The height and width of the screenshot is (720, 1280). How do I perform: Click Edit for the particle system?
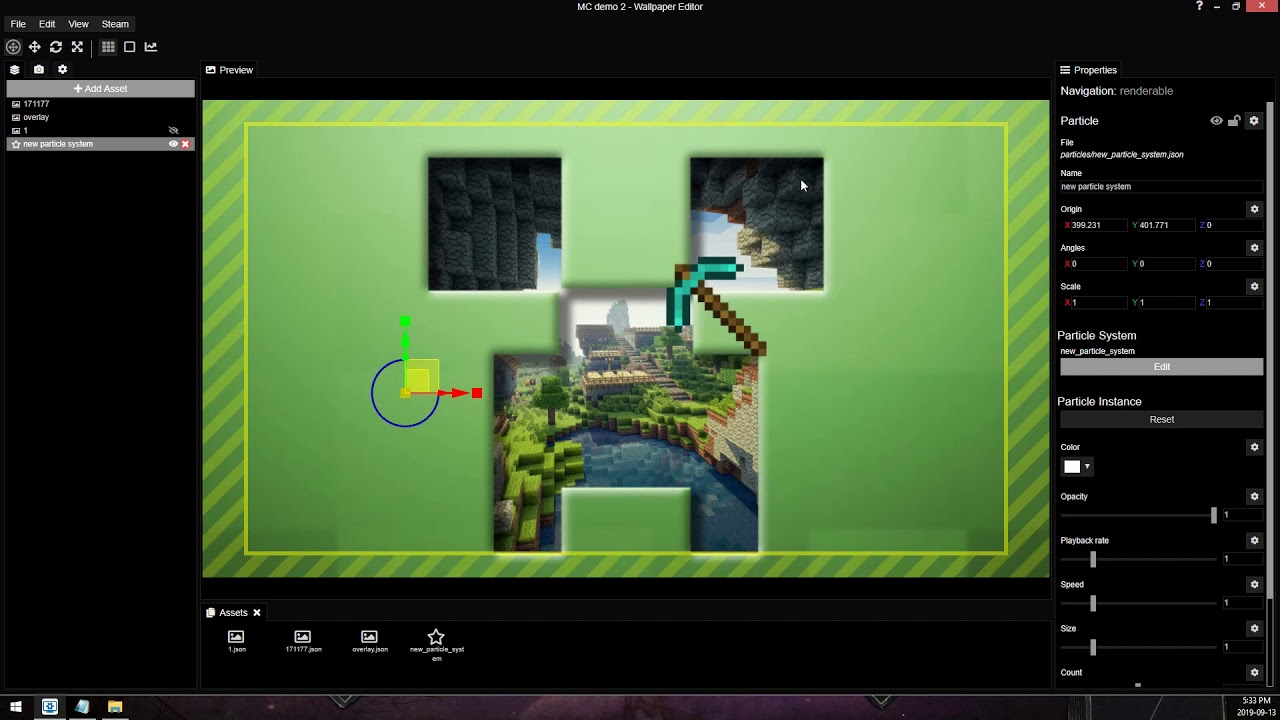click(x=1161, y=367)
